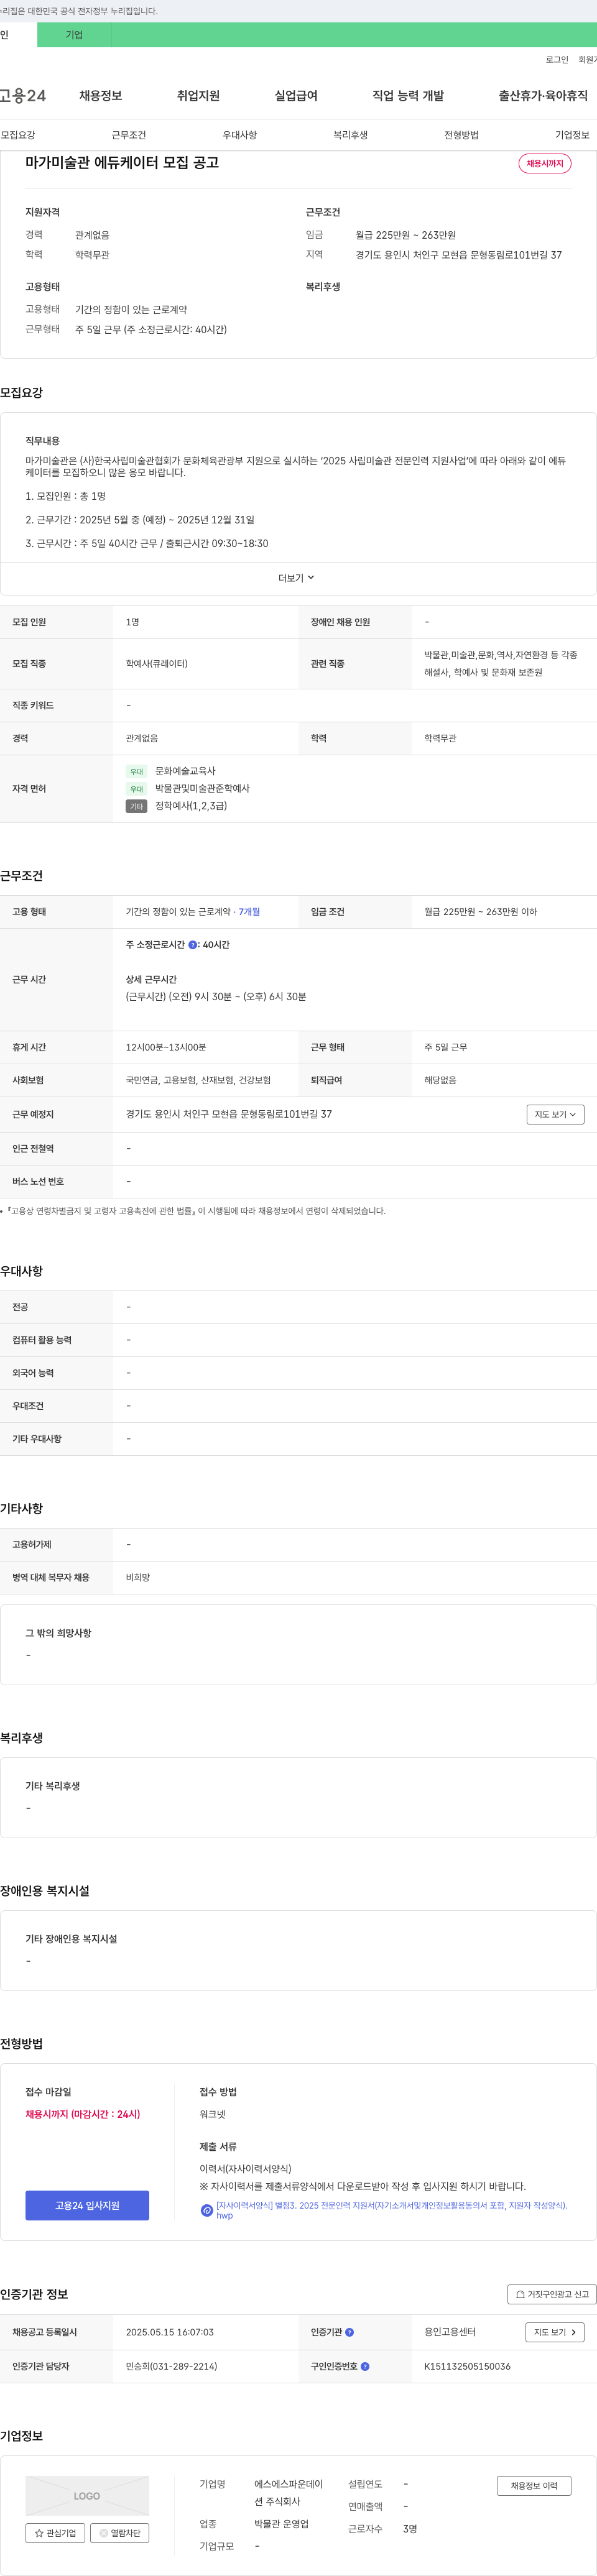The height and width of the screenshot is (2576, 597).
Task: Expand 지도 보기 for 근무 예정지
Action: pos(555,1114)
